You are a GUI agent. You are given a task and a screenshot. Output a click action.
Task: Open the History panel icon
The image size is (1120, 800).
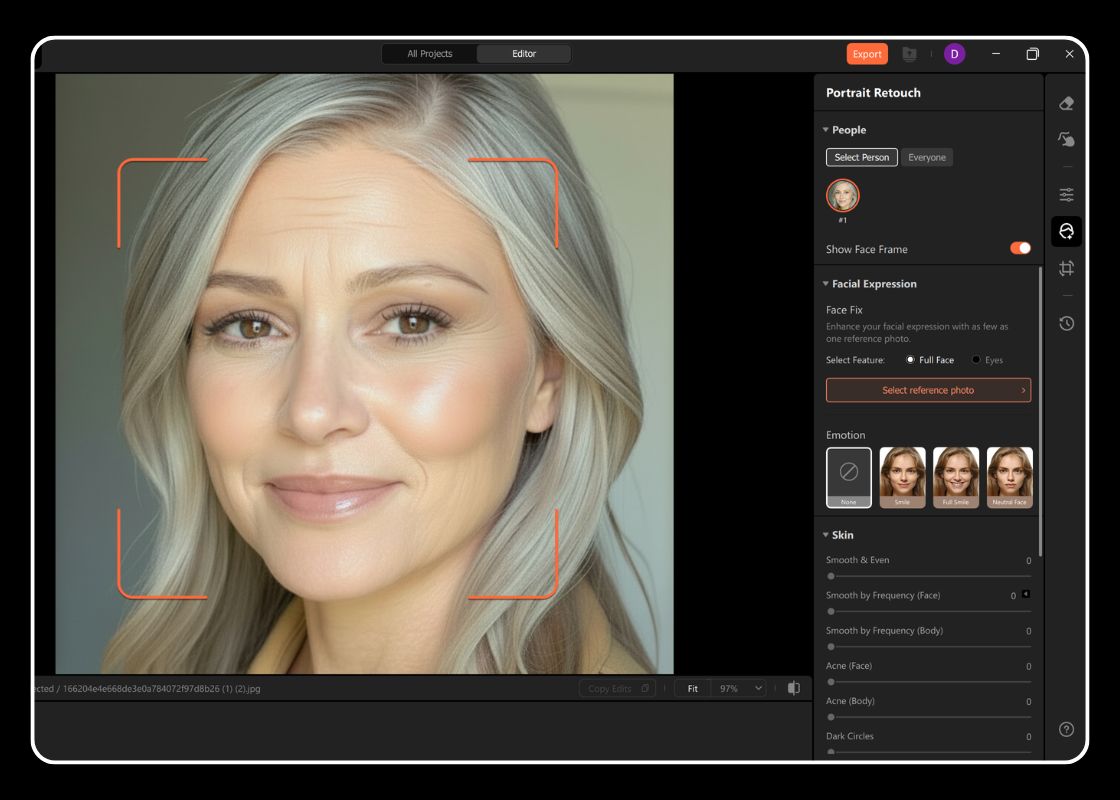click(1066, 323)
